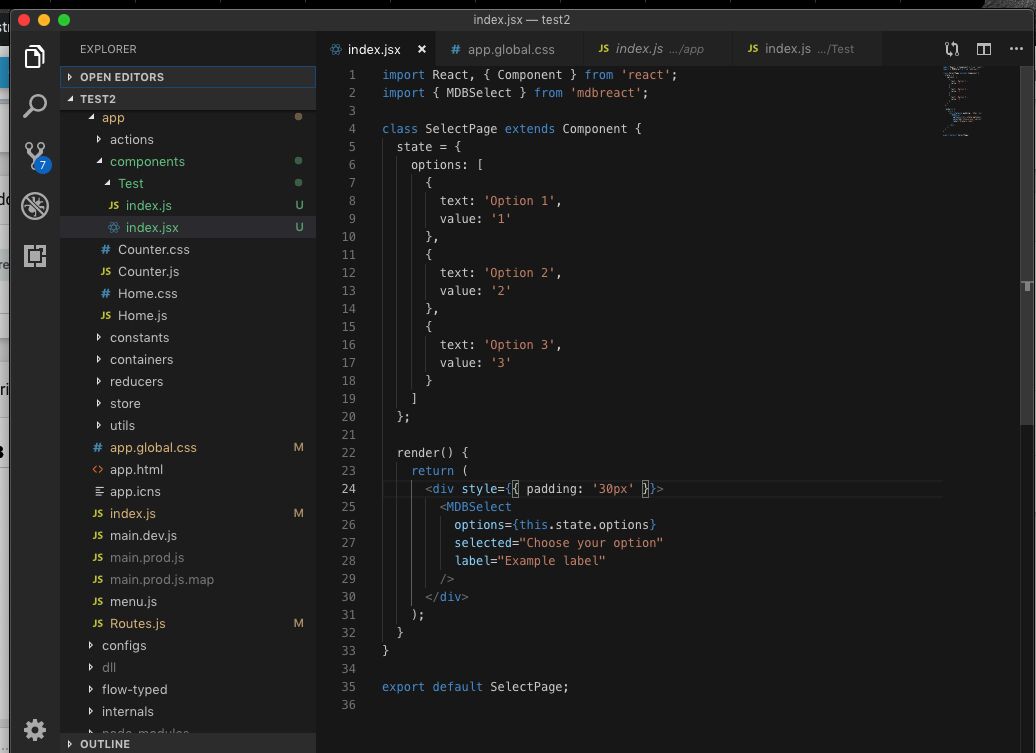Expand the actions folder
Viewport: 1036px width, 753px height.
(188, 139)
